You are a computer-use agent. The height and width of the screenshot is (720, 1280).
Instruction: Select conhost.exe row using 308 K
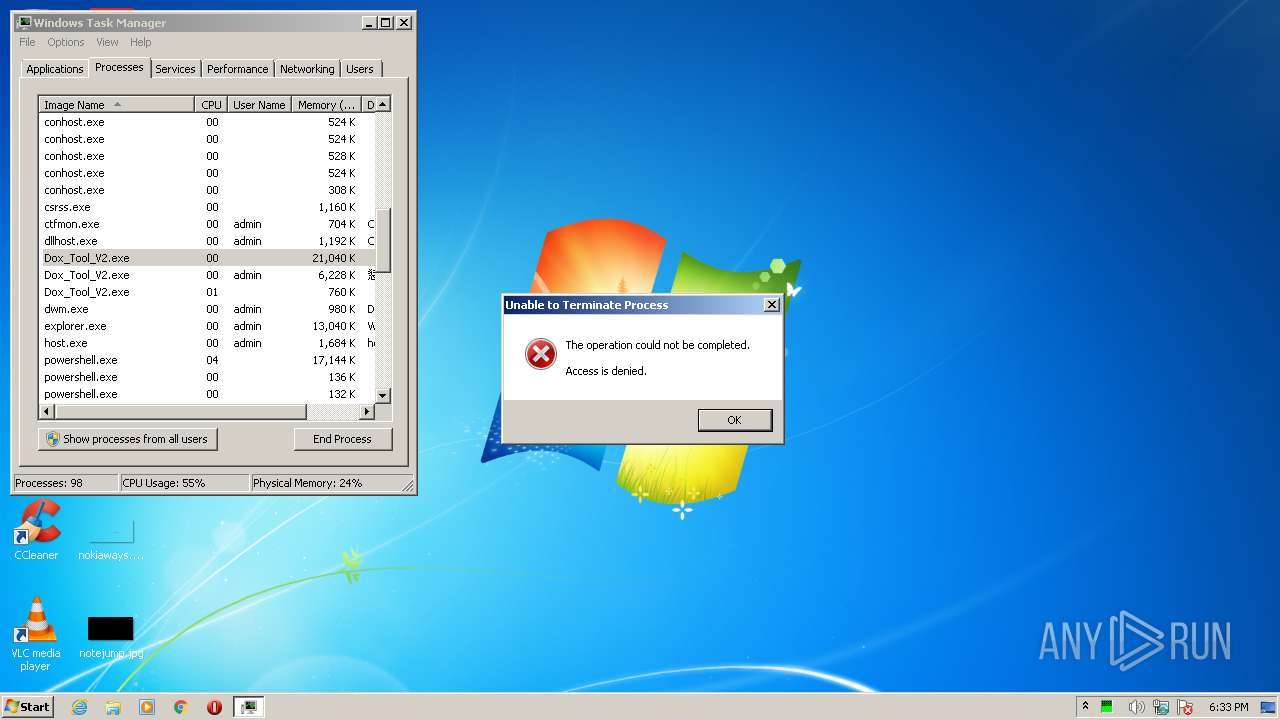click(x=207, y=190)
